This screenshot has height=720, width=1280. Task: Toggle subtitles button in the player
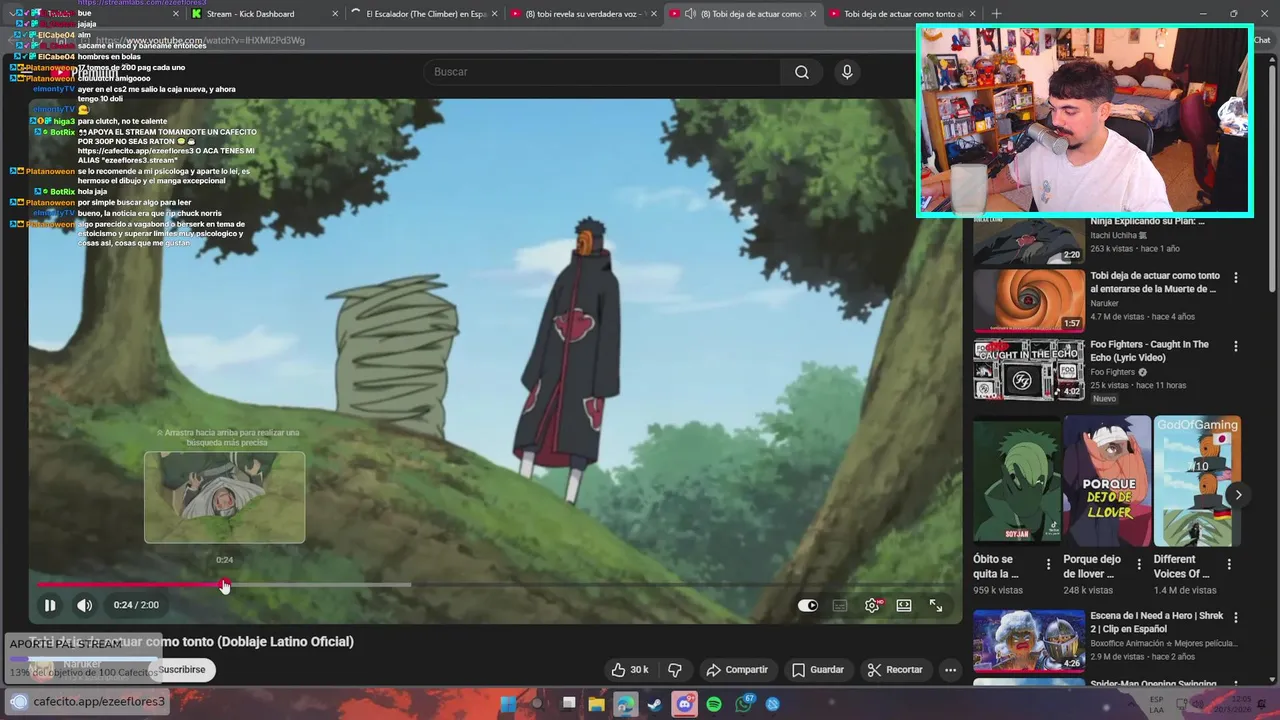pyautogui.click(x=840, y=605)
